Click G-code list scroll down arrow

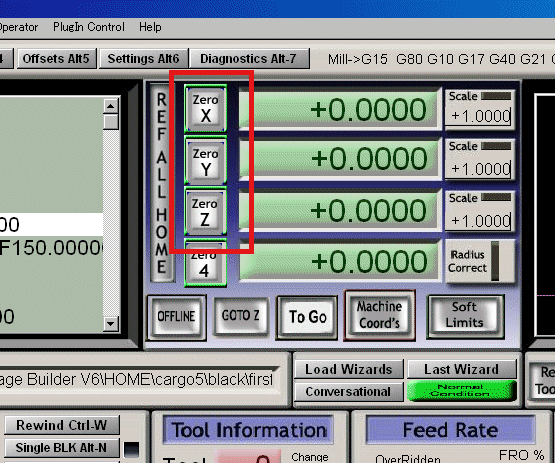(x=111, y=324)
